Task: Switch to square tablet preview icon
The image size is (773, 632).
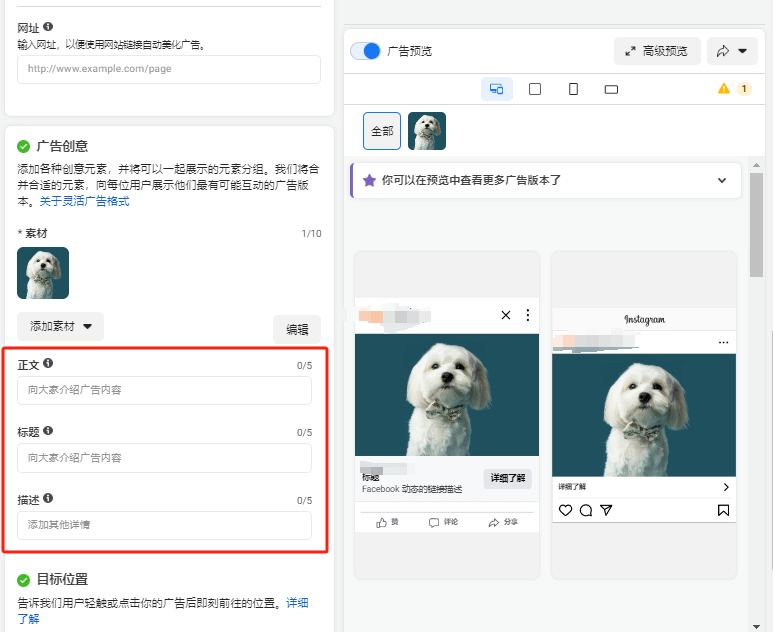Action: [x=535, y=89]
